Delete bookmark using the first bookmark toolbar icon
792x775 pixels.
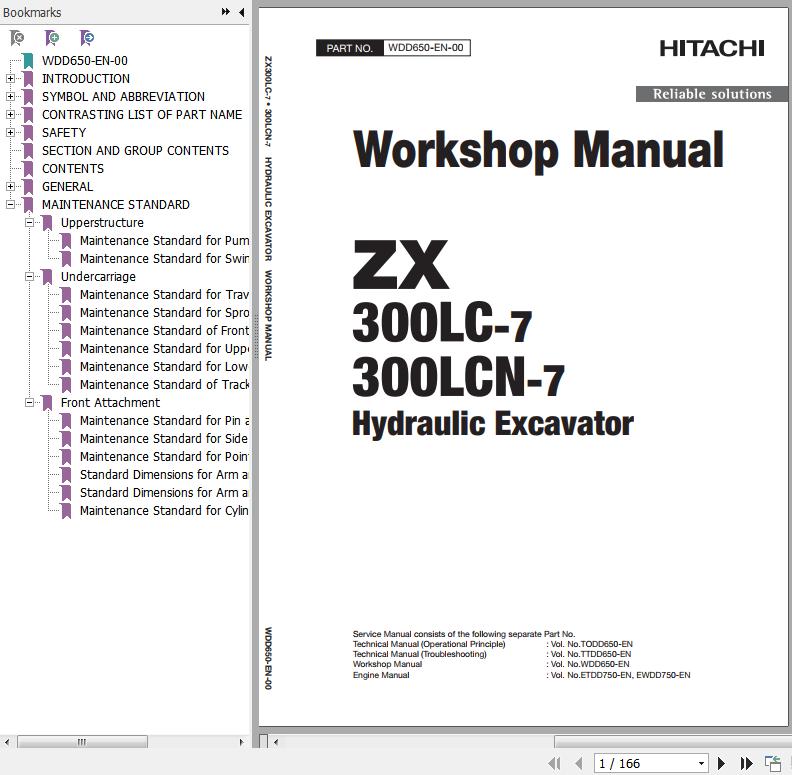click(17, 37)
